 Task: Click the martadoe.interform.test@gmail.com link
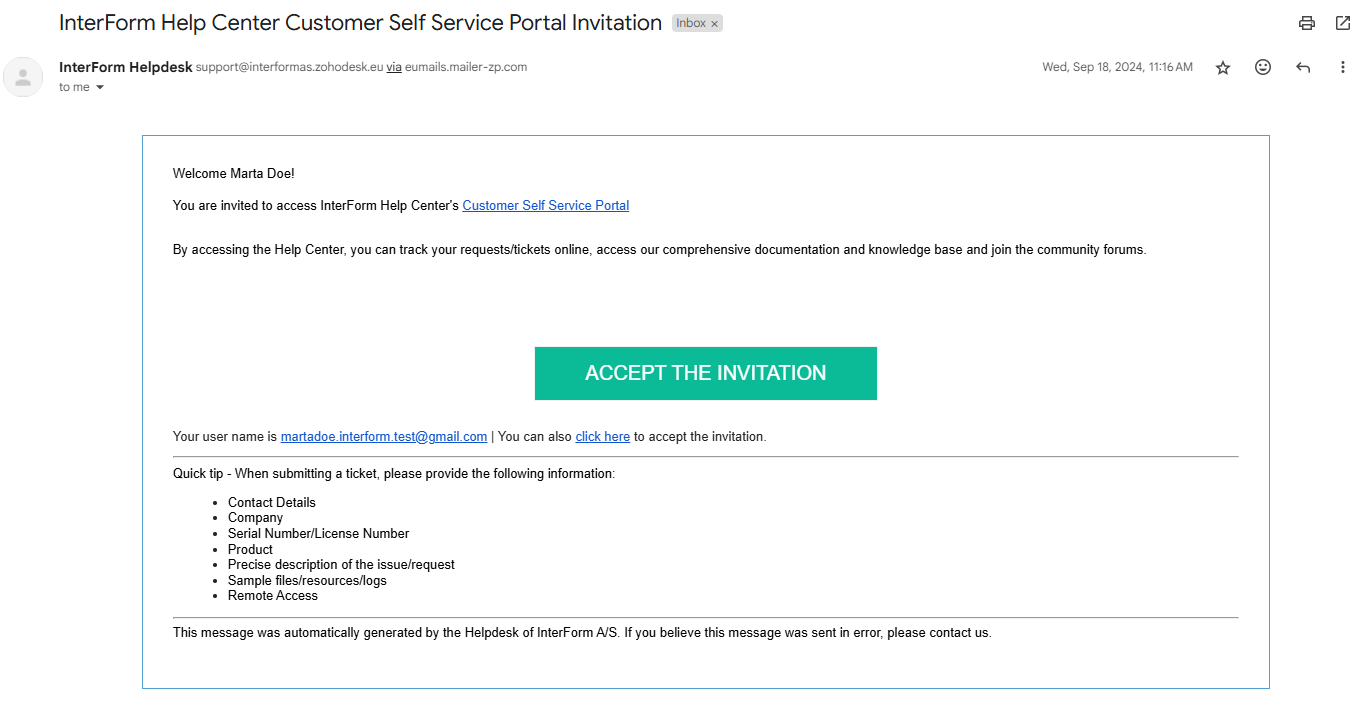point(384,437)
